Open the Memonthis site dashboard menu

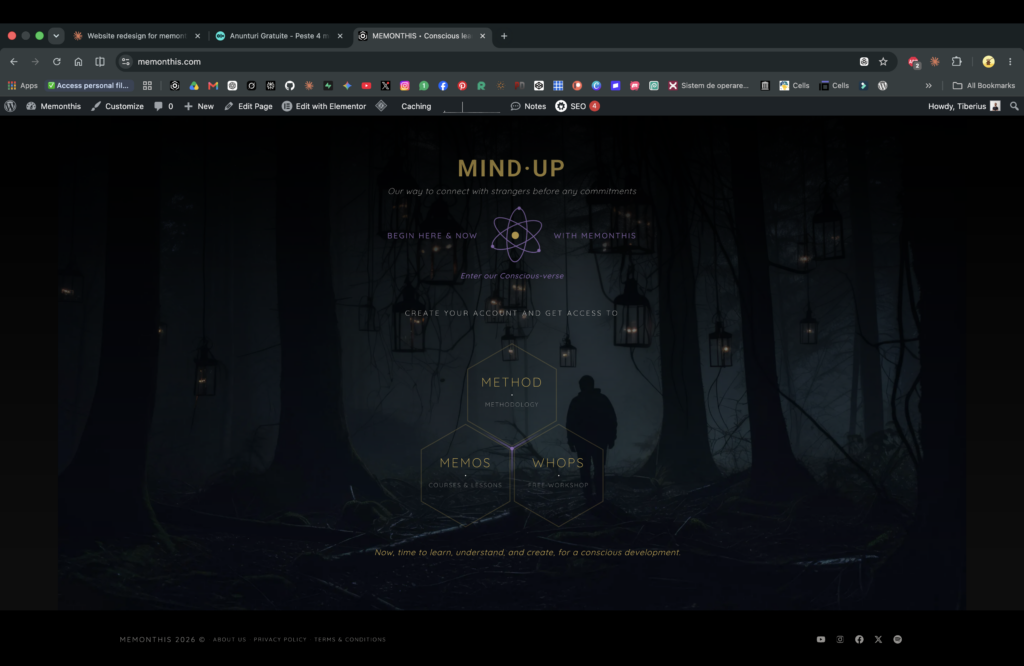tap(54, 106)
